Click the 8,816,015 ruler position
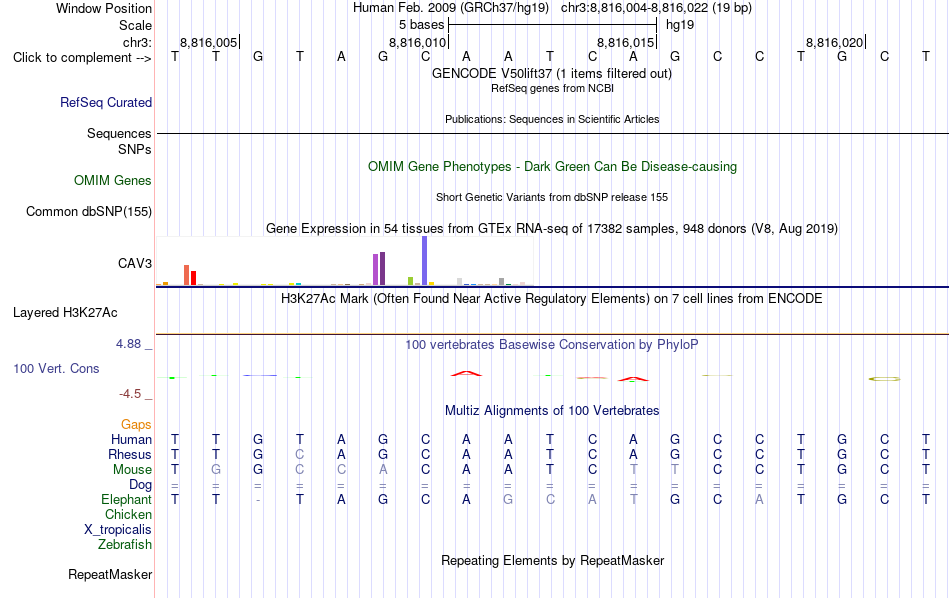Screen dimensions: 950x598 (626, 42)
